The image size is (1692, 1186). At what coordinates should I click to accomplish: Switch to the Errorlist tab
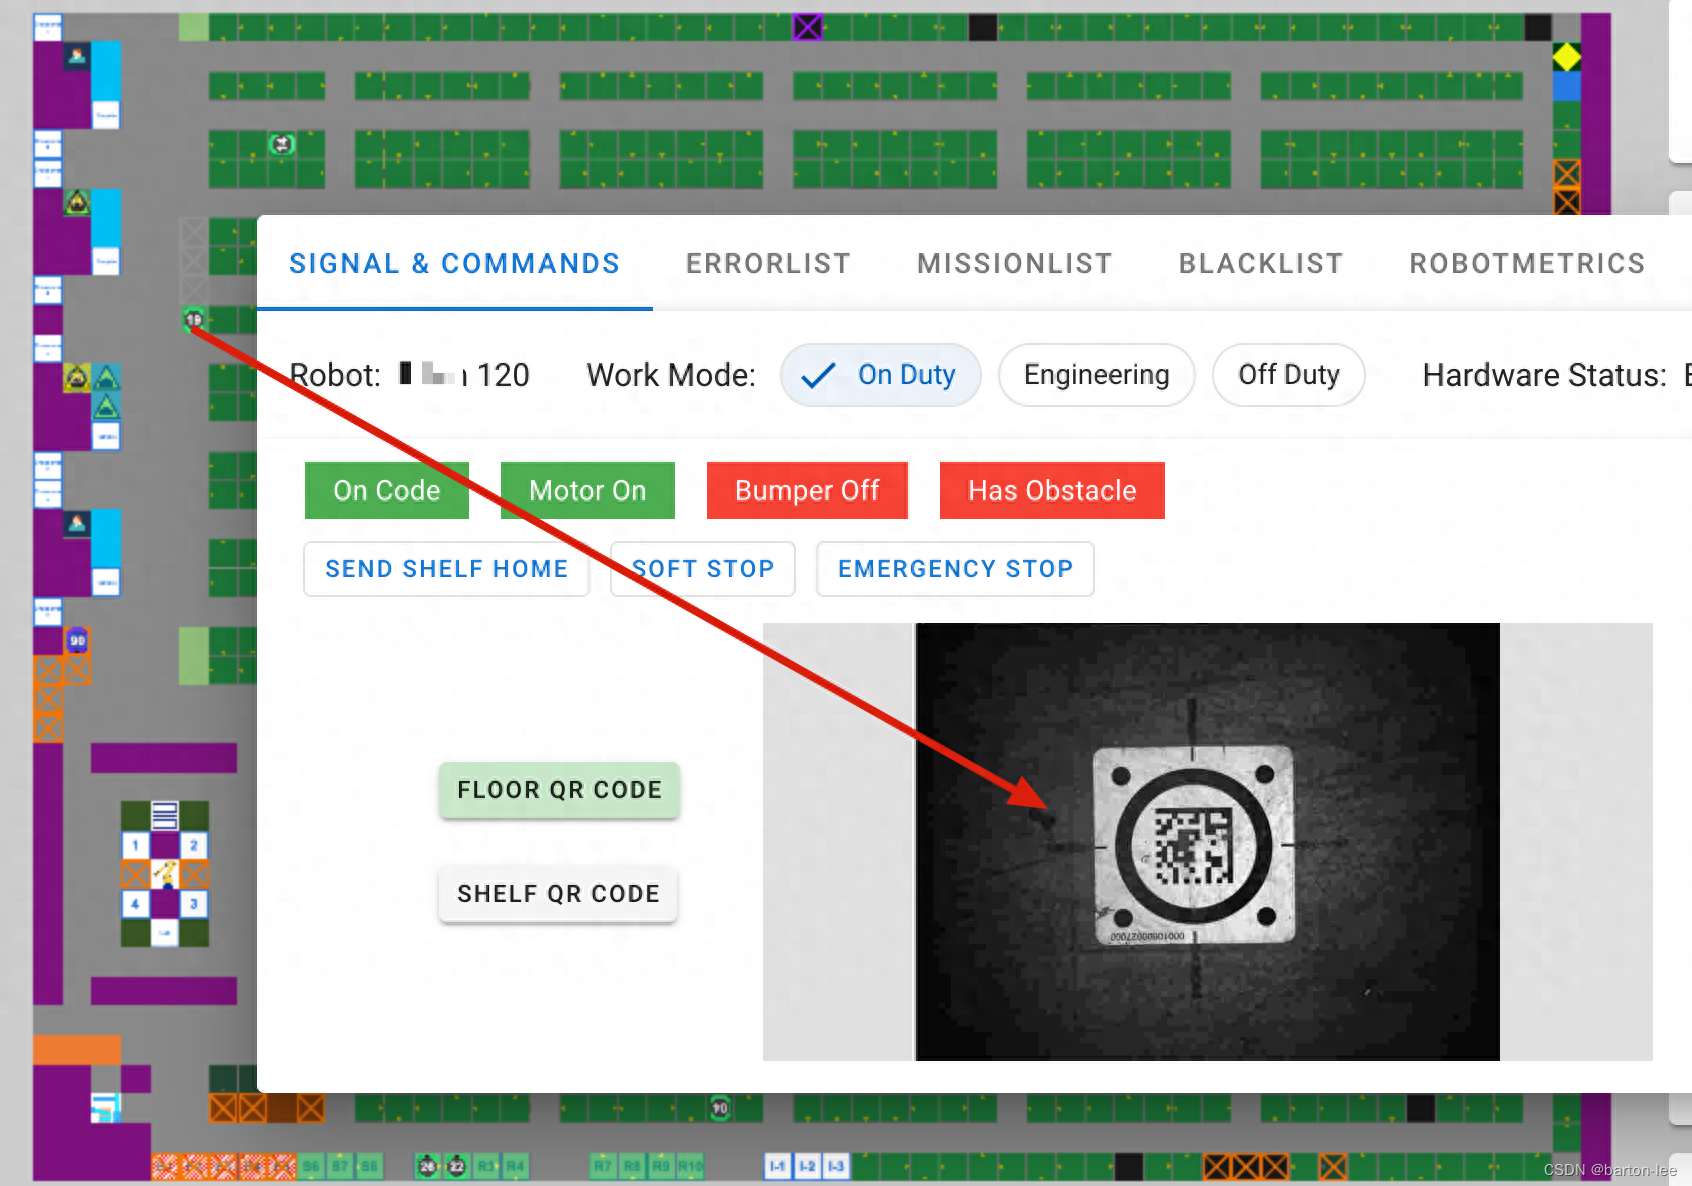[768, 264]
